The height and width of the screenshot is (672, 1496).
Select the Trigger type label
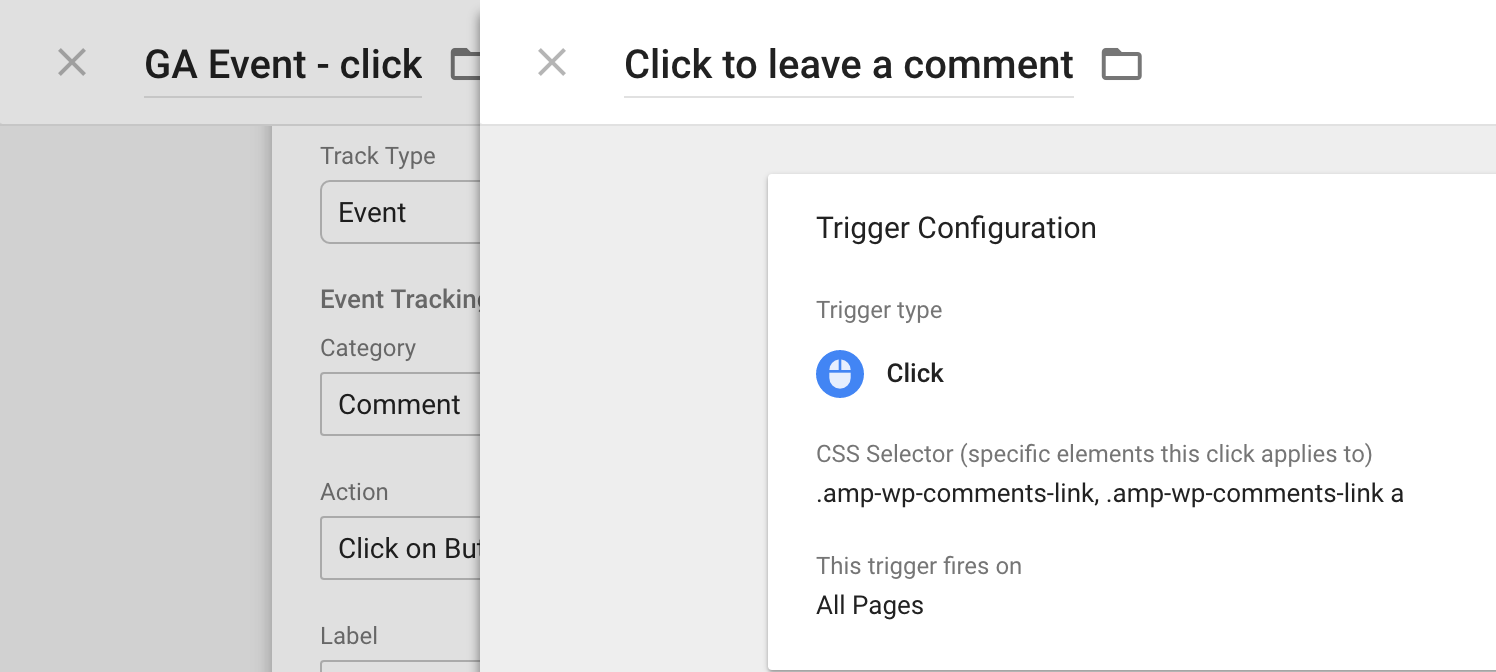click(879, 310)
